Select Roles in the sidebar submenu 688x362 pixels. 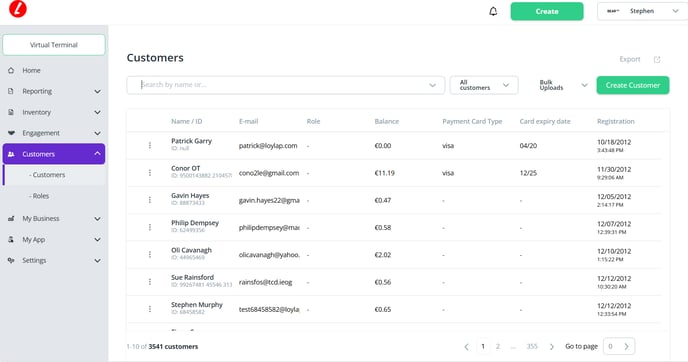[39, 196]
